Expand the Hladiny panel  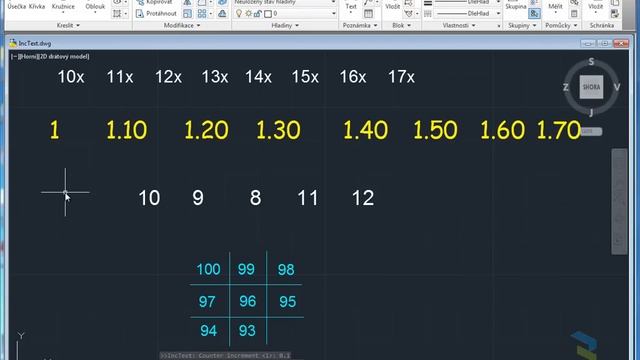pos(285,25)
